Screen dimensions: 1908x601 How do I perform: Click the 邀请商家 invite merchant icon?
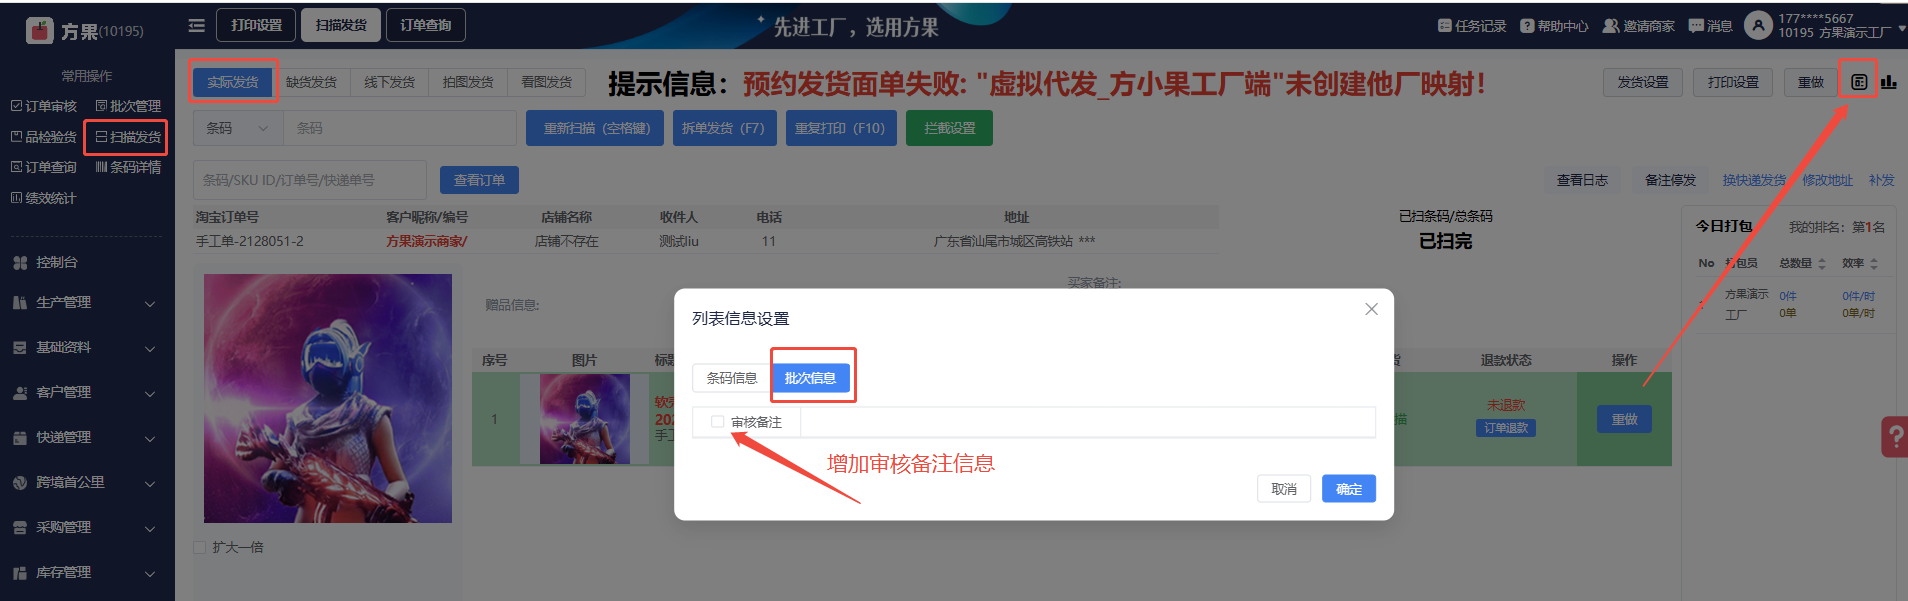click(1611, 26)
